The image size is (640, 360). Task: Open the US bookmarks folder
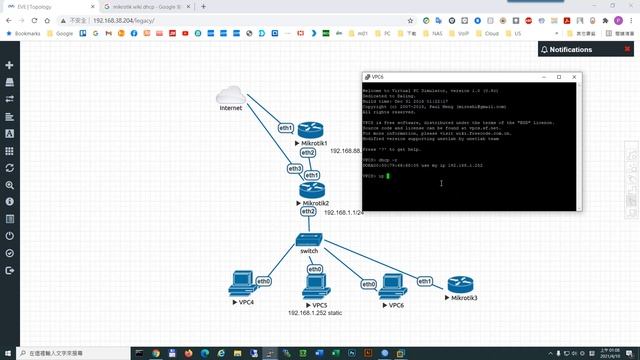pyautogui.click(x=513, y=33)
